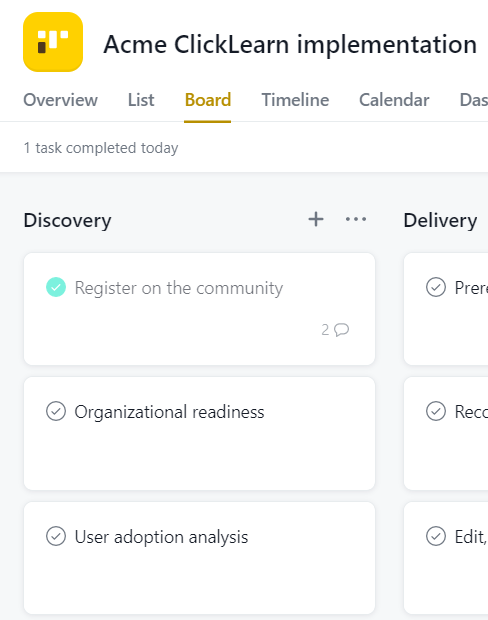The width and height of the screenshot is (488, 620).
Task: Open comments on Register on the community
Action: pyautogui.click(x=335, y=329)
